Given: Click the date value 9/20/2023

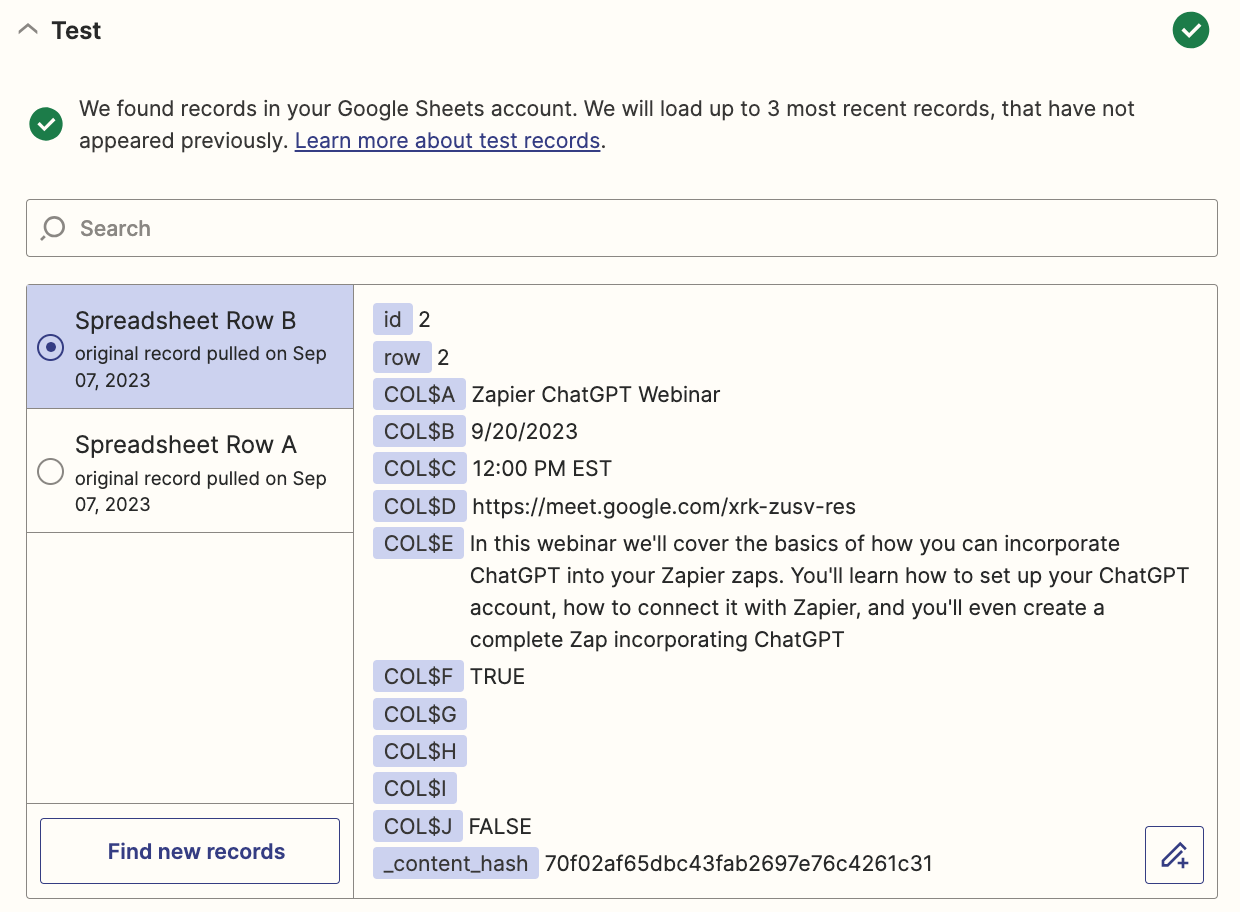Looking at the screenshot, I should click(525, 431).
